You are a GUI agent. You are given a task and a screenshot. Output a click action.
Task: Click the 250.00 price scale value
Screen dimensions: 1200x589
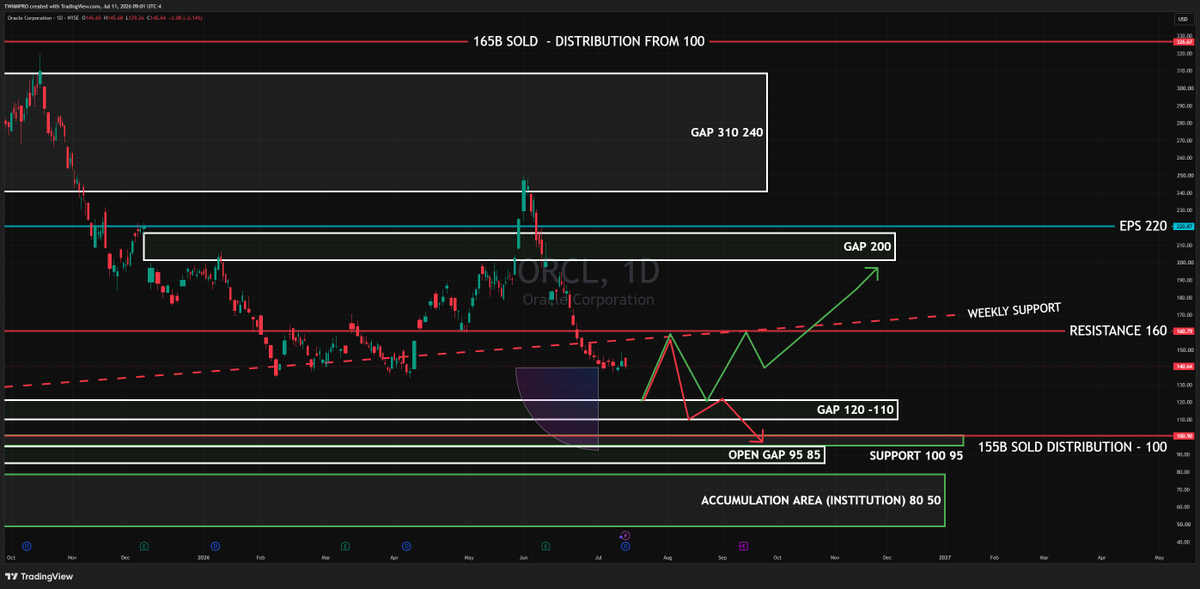[1183, 175]
